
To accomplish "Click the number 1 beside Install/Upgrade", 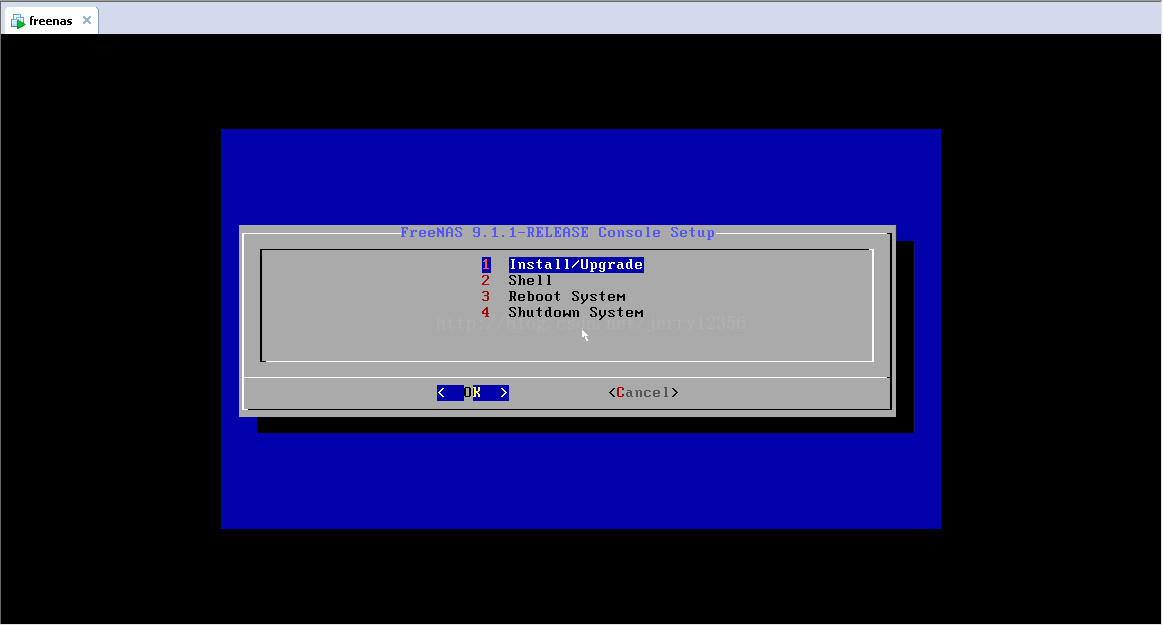I will (x=486, y=265).
